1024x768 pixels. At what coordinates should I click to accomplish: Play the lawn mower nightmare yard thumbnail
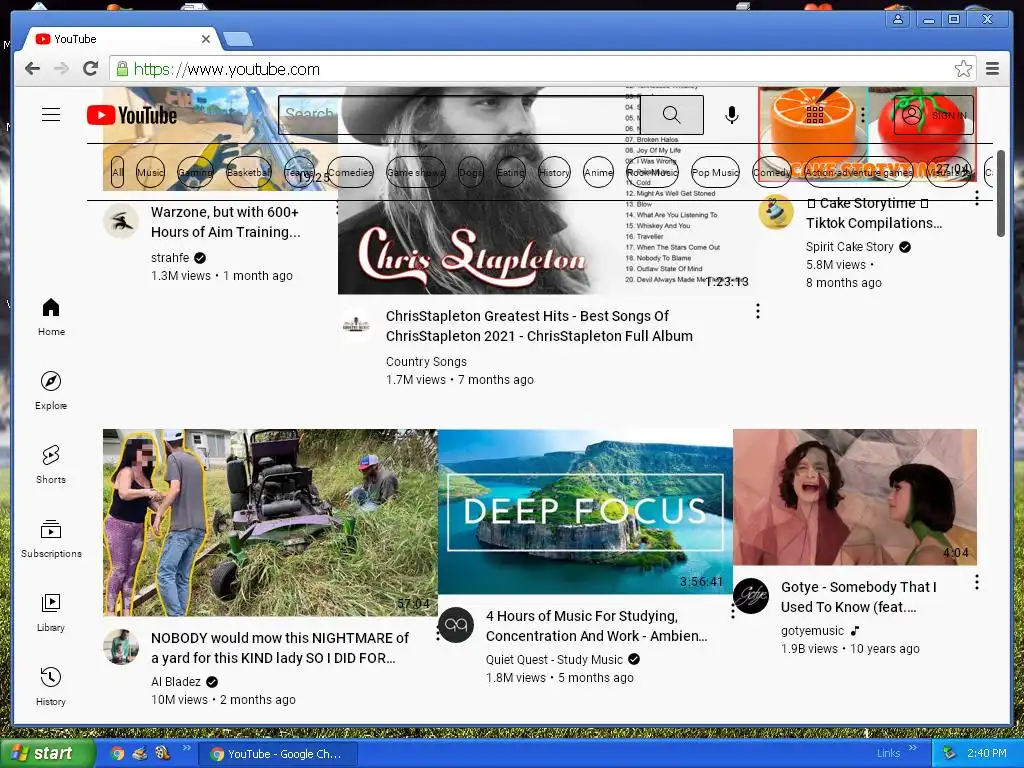(270, 522)
